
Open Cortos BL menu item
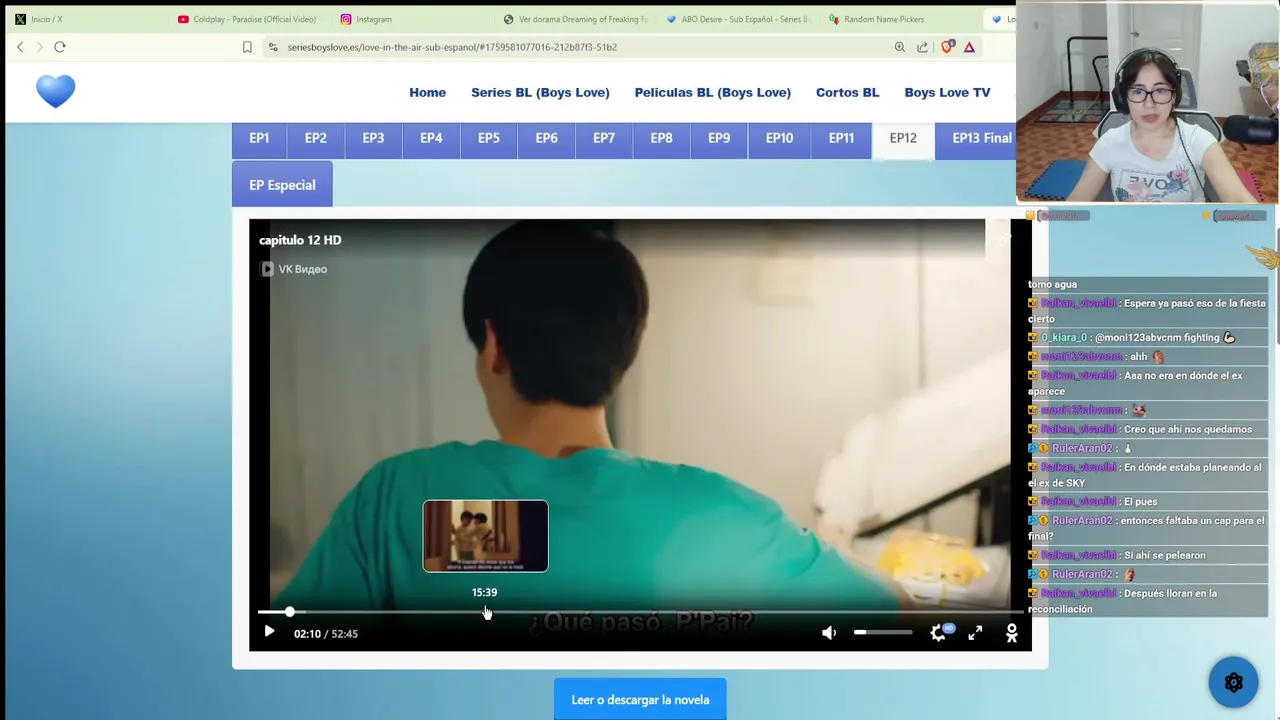[x=847, y=92]
